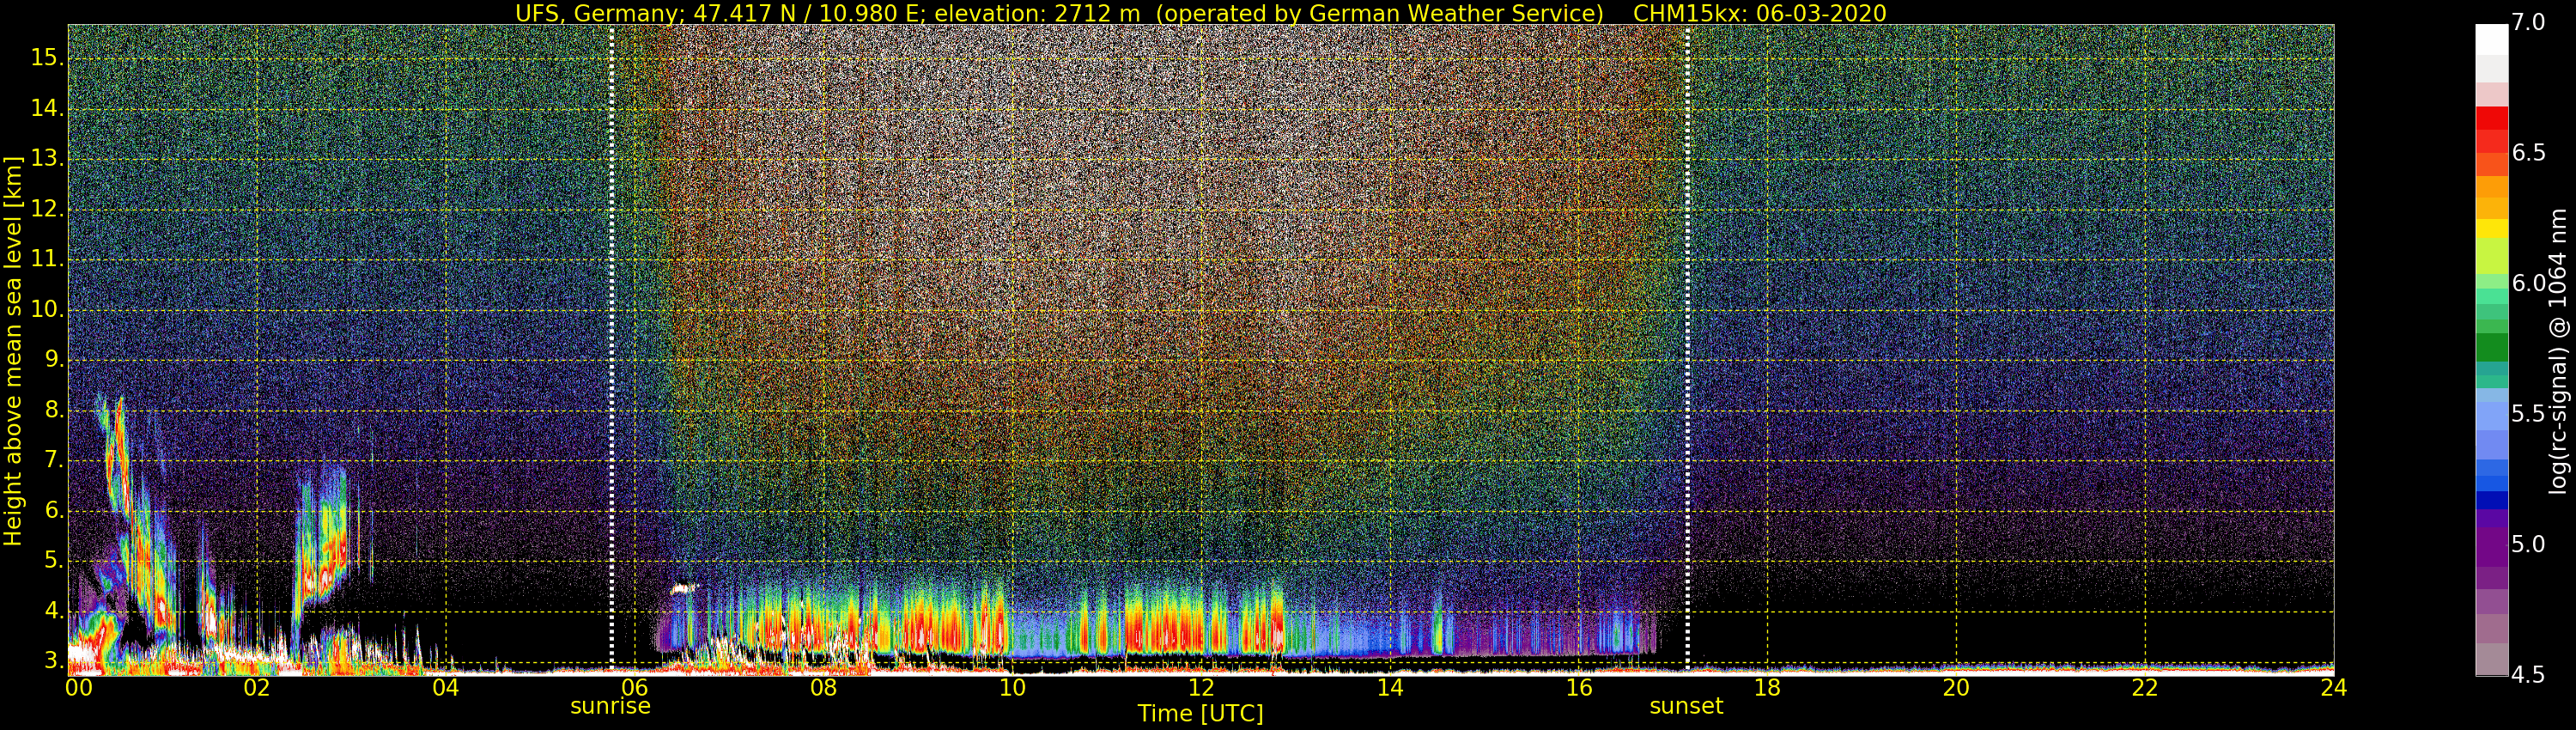This screenshot has width=2576, height=730.
Task: Click the sunset label below the time axis
Action: (x=1686, y=706)
